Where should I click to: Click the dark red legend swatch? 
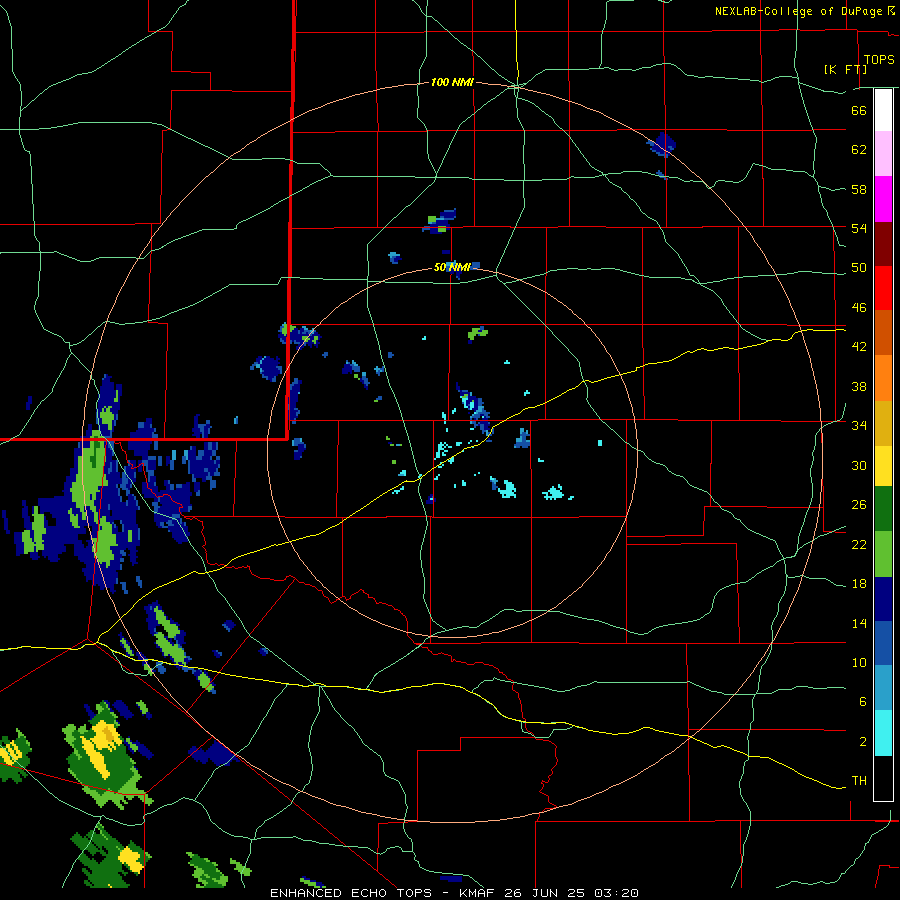[x=883, y=244]
